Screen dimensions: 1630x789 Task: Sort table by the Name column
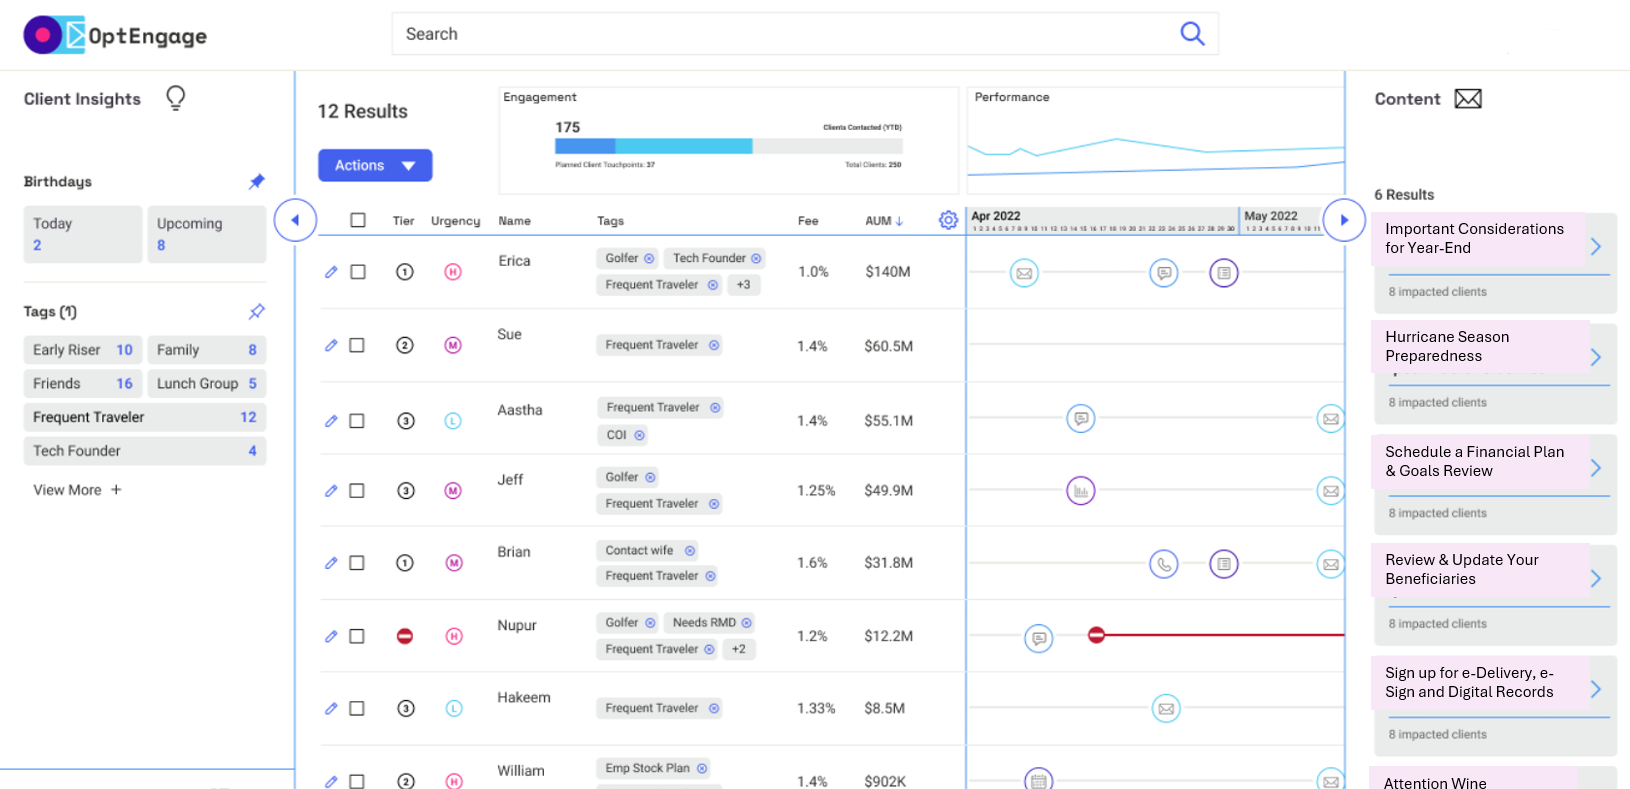(x=514, y=221)
